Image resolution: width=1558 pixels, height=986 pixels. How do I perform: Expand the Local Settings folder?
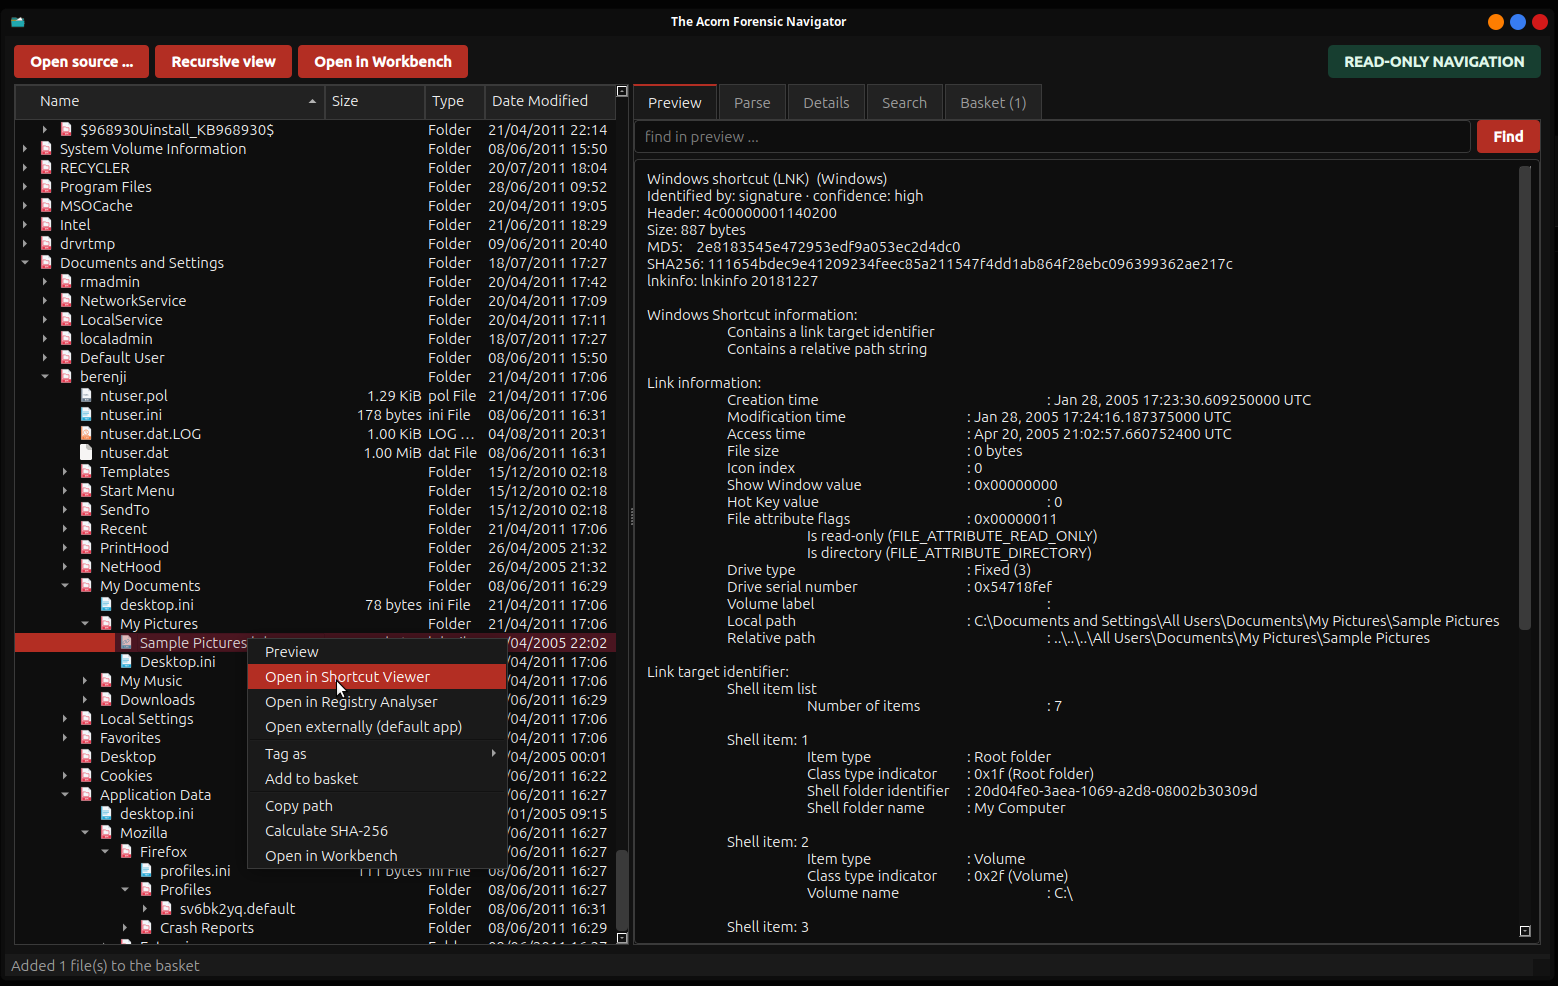click(65, 719)
